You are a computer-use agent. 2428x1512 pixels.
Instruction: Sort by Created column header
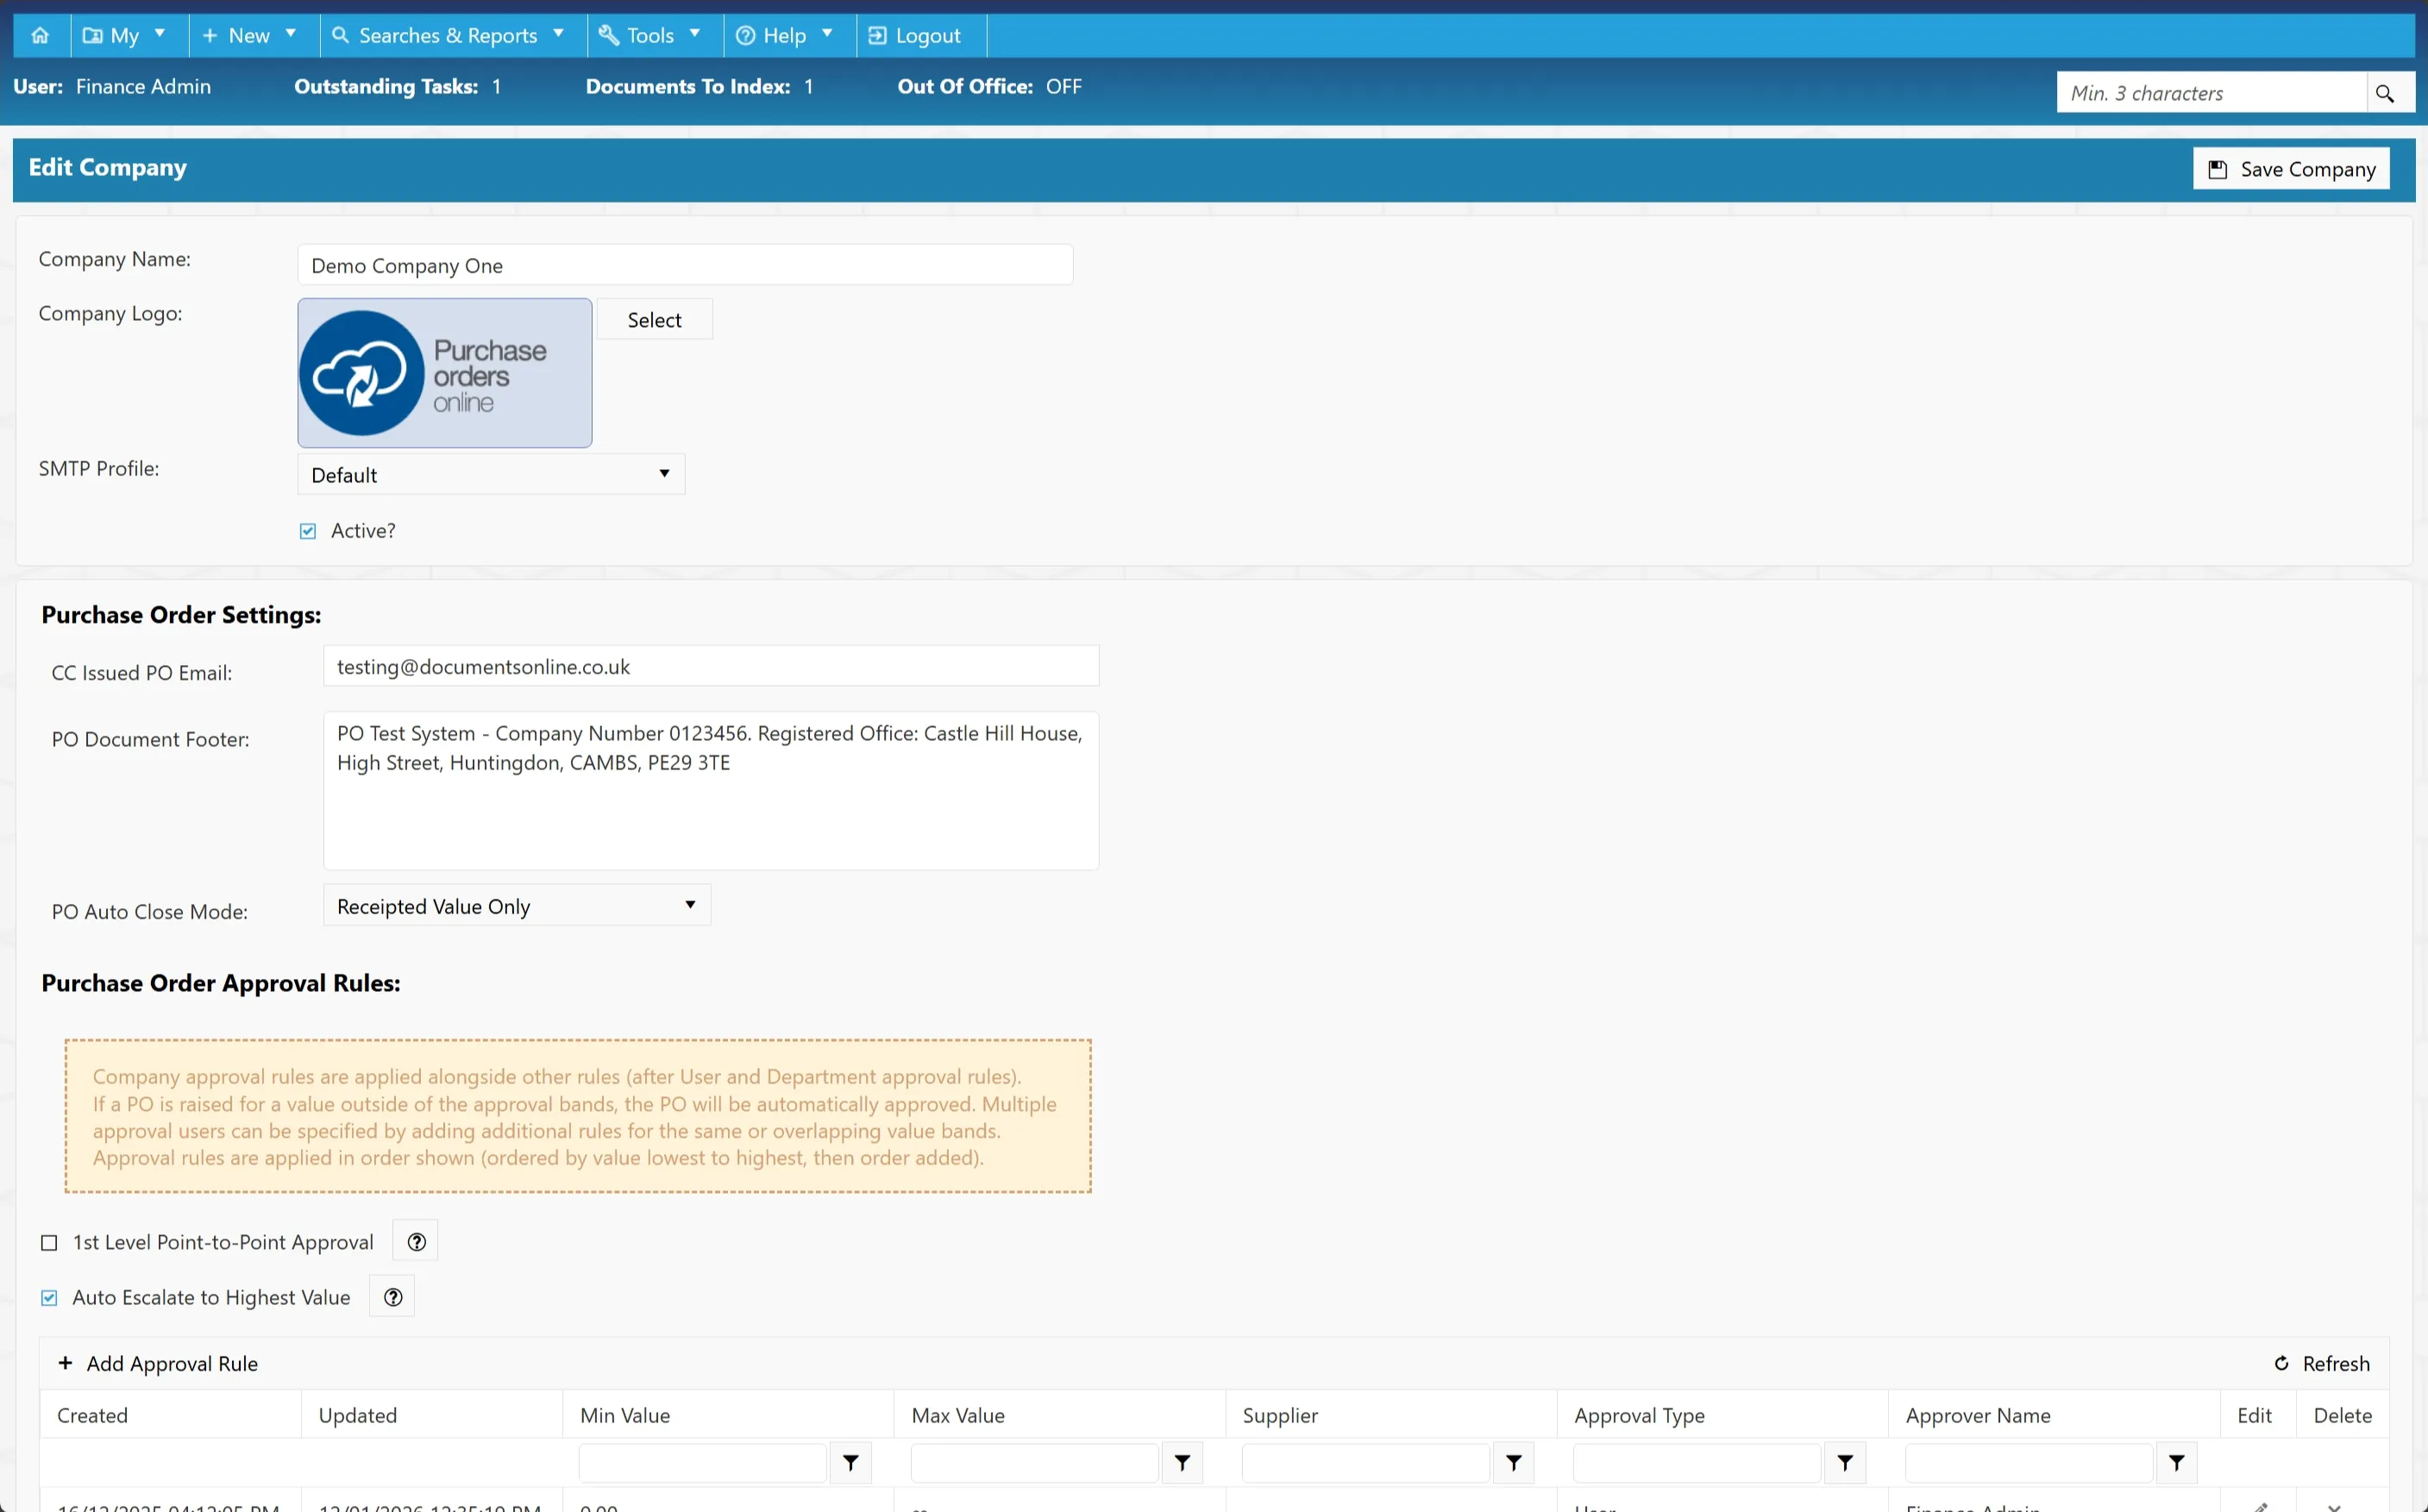coord(93,1415)
